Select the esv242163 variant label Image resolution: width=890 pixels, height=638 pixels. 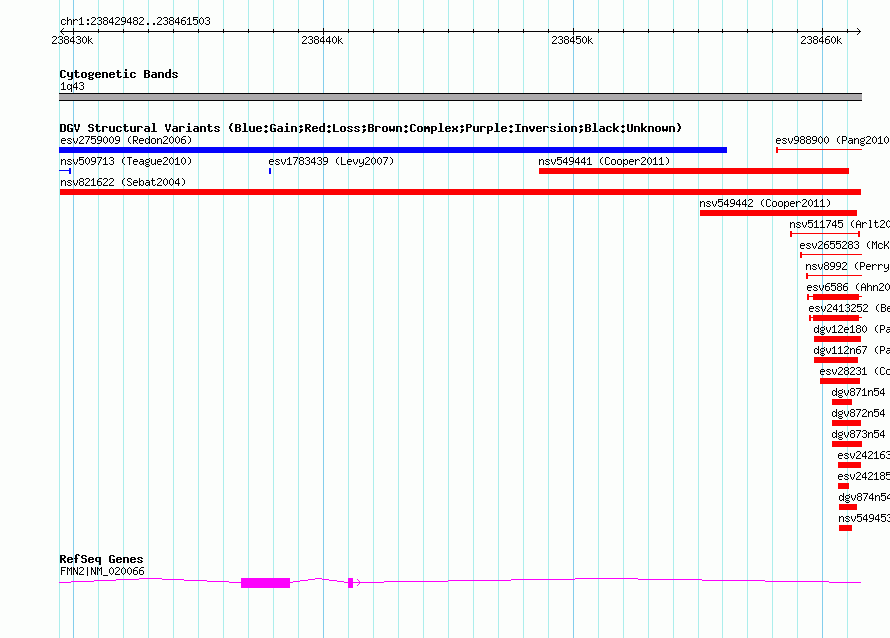pyautogui.click(x=863, y=455)
